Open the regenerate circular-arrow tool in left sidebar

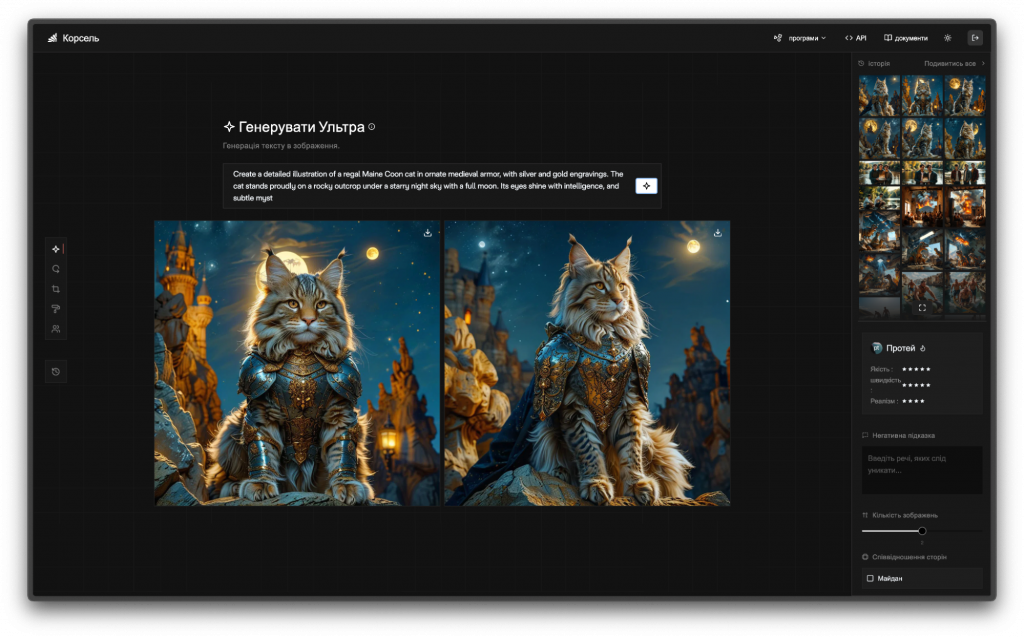56,269
